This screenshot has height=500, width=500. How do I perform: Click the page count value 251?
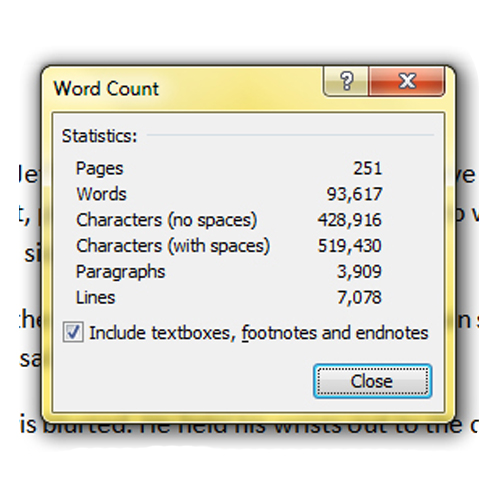(x=367, y=168)
